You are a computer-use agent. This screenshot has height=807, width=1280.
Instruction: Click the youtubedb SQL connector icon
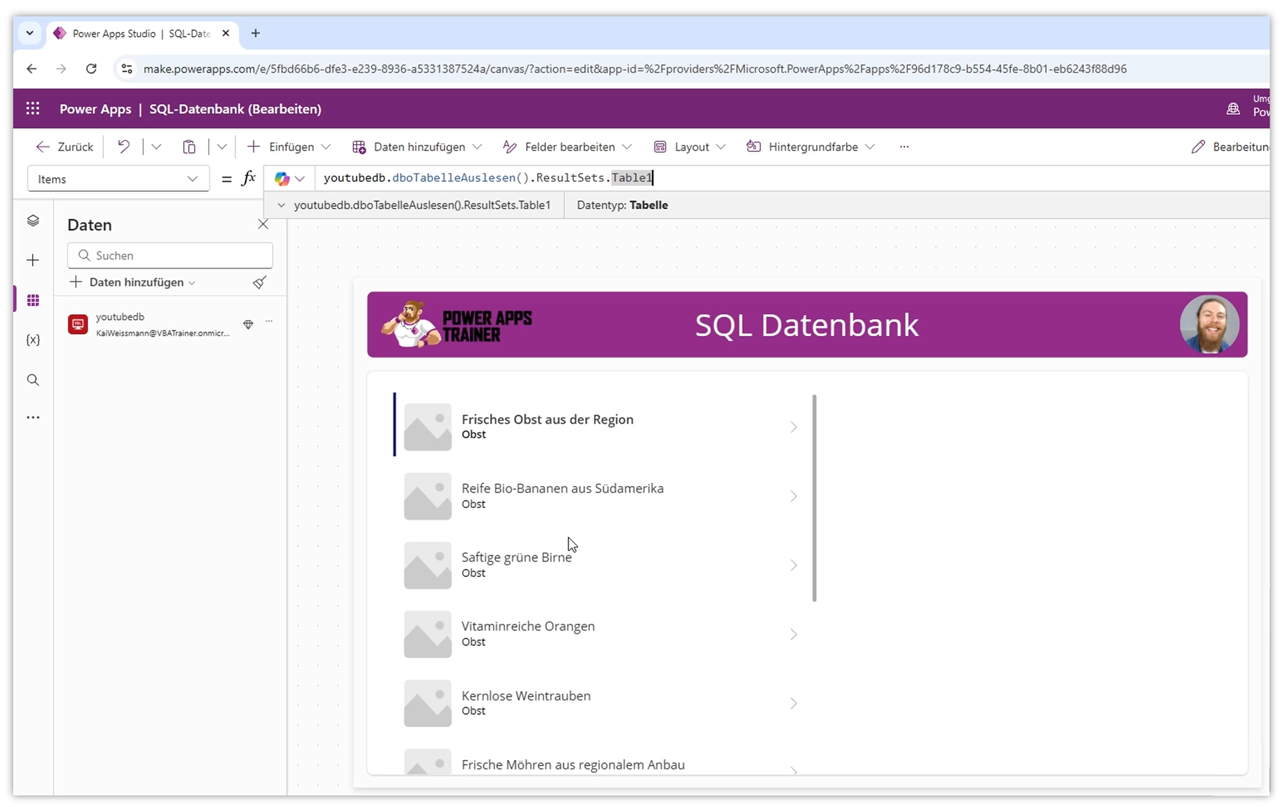point(78,324)
